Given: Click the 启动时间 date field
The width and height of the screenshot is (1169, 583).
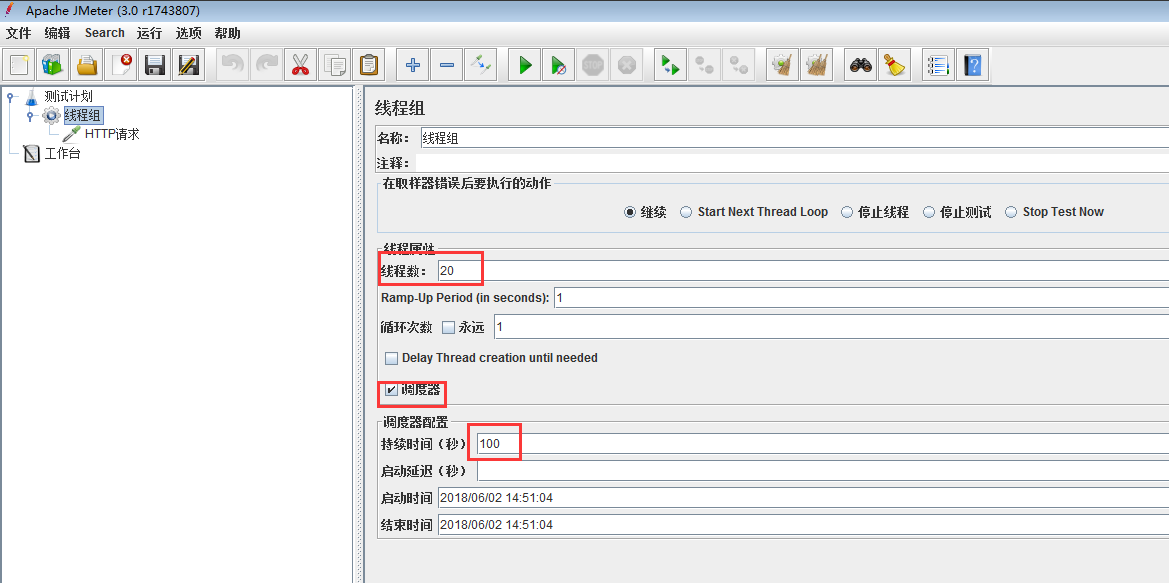Looking at the screenshot, I should pos(803,497).
